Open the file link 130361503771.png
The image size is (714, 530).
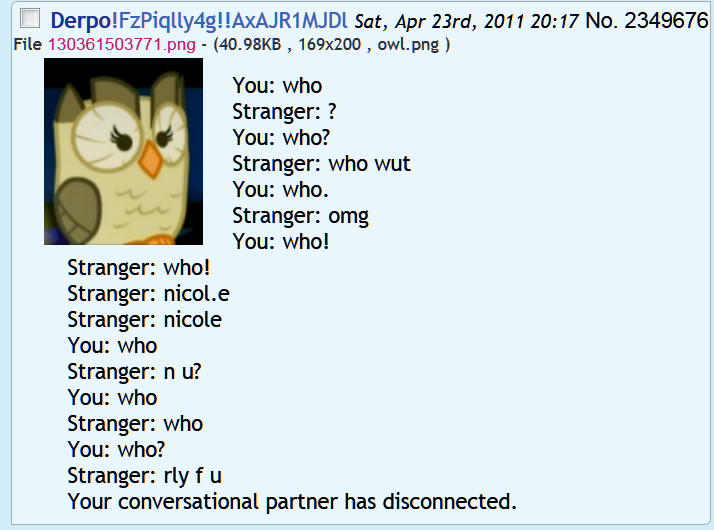coord(122,45)
